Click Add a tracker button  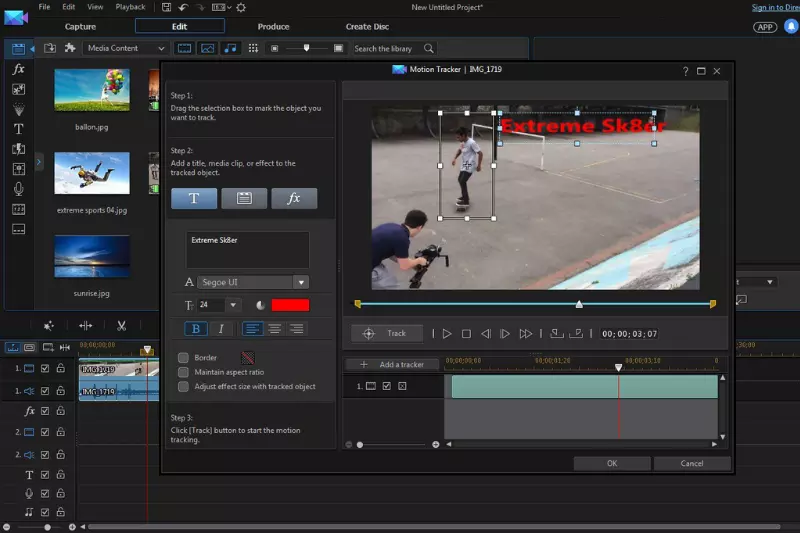pos(392,364)
